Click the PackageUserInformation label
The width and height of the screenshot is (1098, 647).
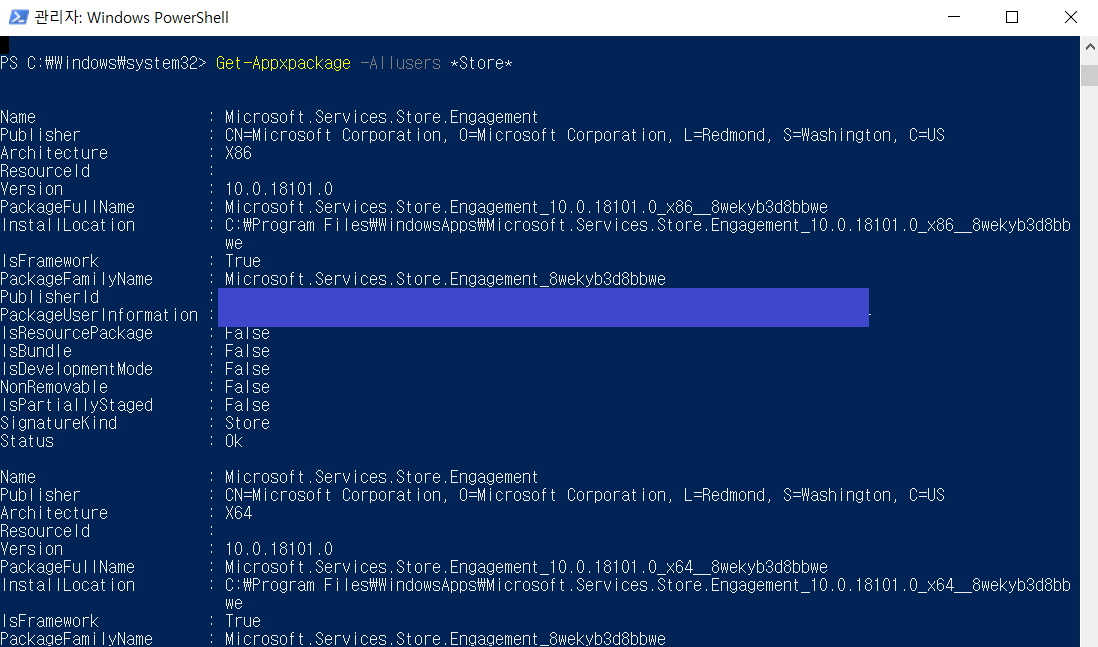tap(99, 315)
